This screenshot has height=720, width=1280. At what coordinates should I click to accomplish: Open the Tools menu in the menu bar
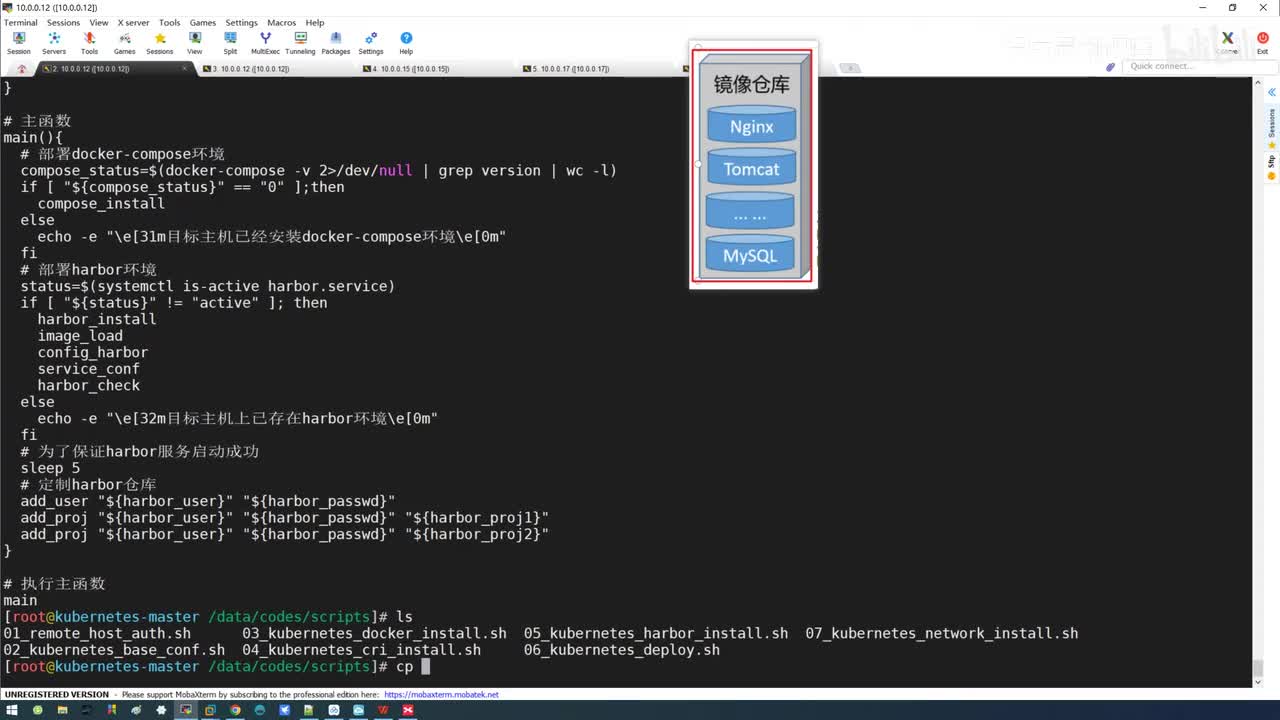(170, 22)
